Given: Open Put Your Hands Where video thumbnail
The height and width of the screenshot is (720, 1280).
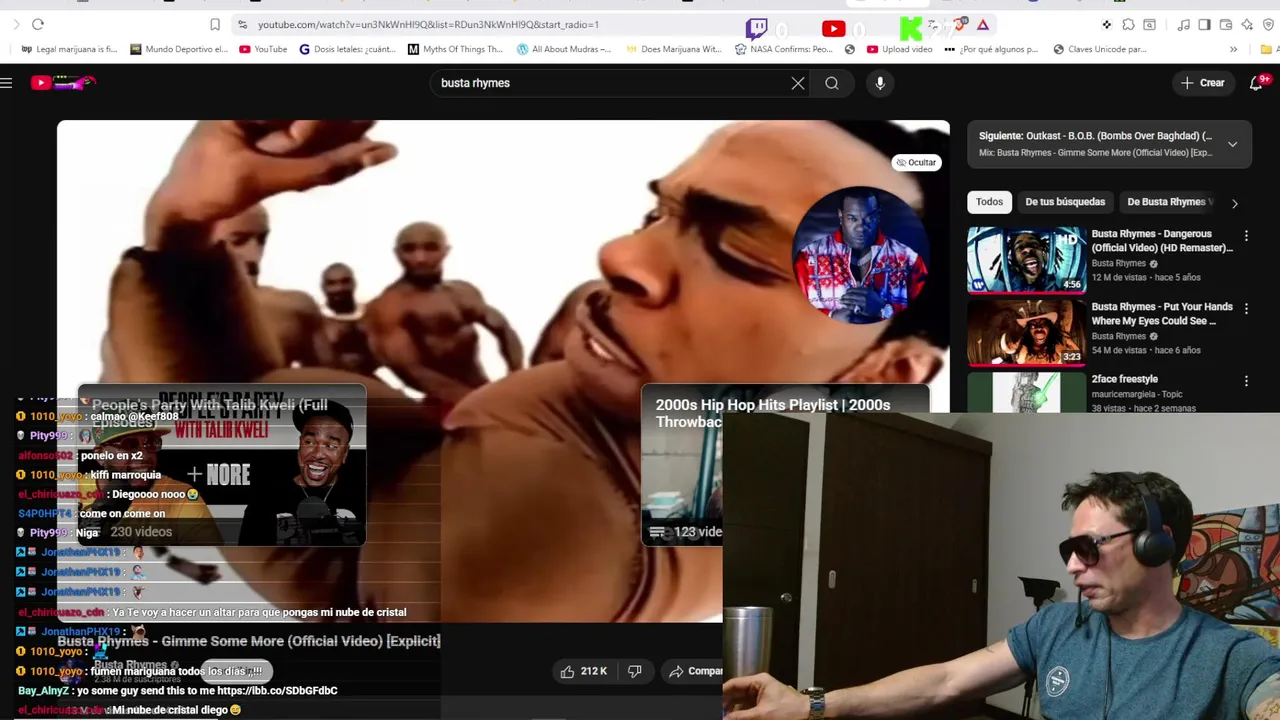Looking at the screenshot, I should [x=1026, y=333].
